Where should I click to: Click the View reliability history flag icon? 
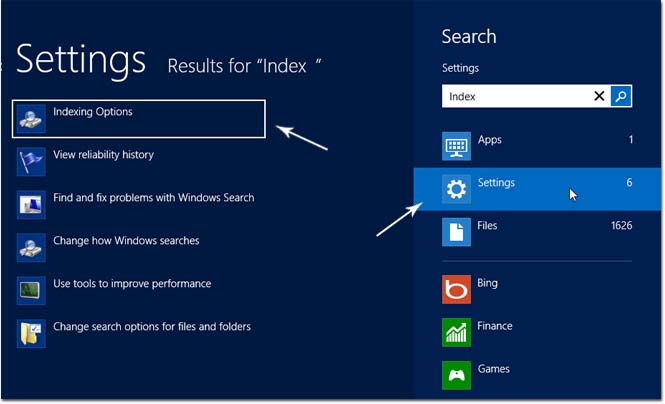(x=31, y=162)
